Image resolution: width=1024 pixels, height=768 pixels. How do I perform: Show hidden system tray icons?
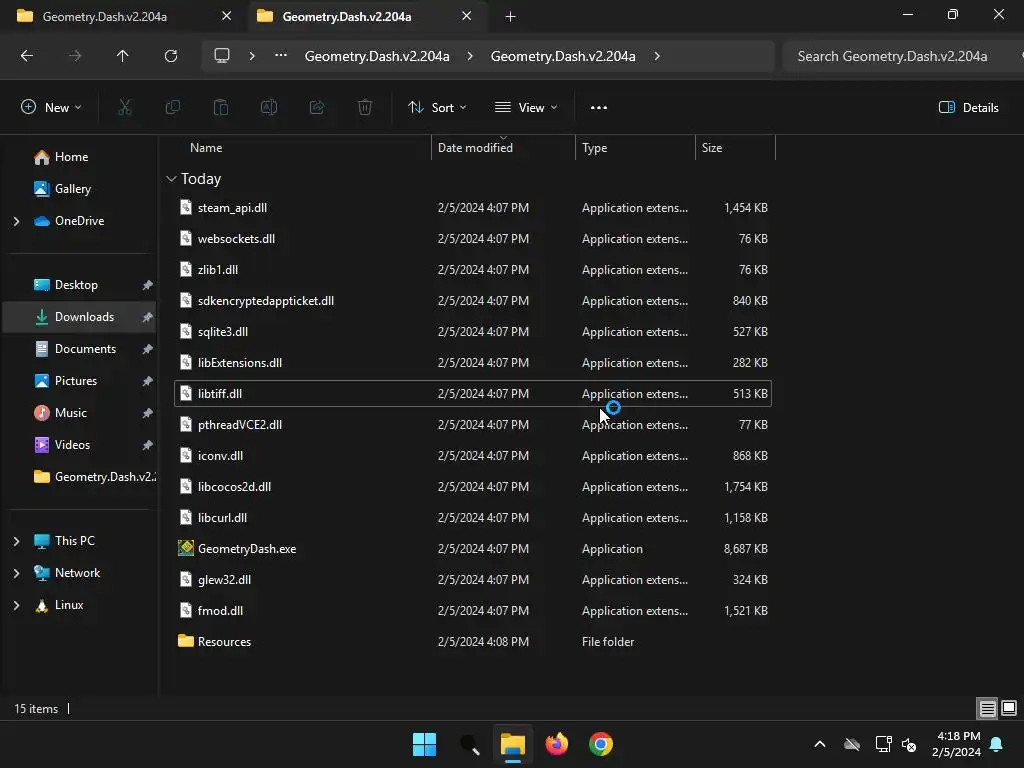pos(820,744)
